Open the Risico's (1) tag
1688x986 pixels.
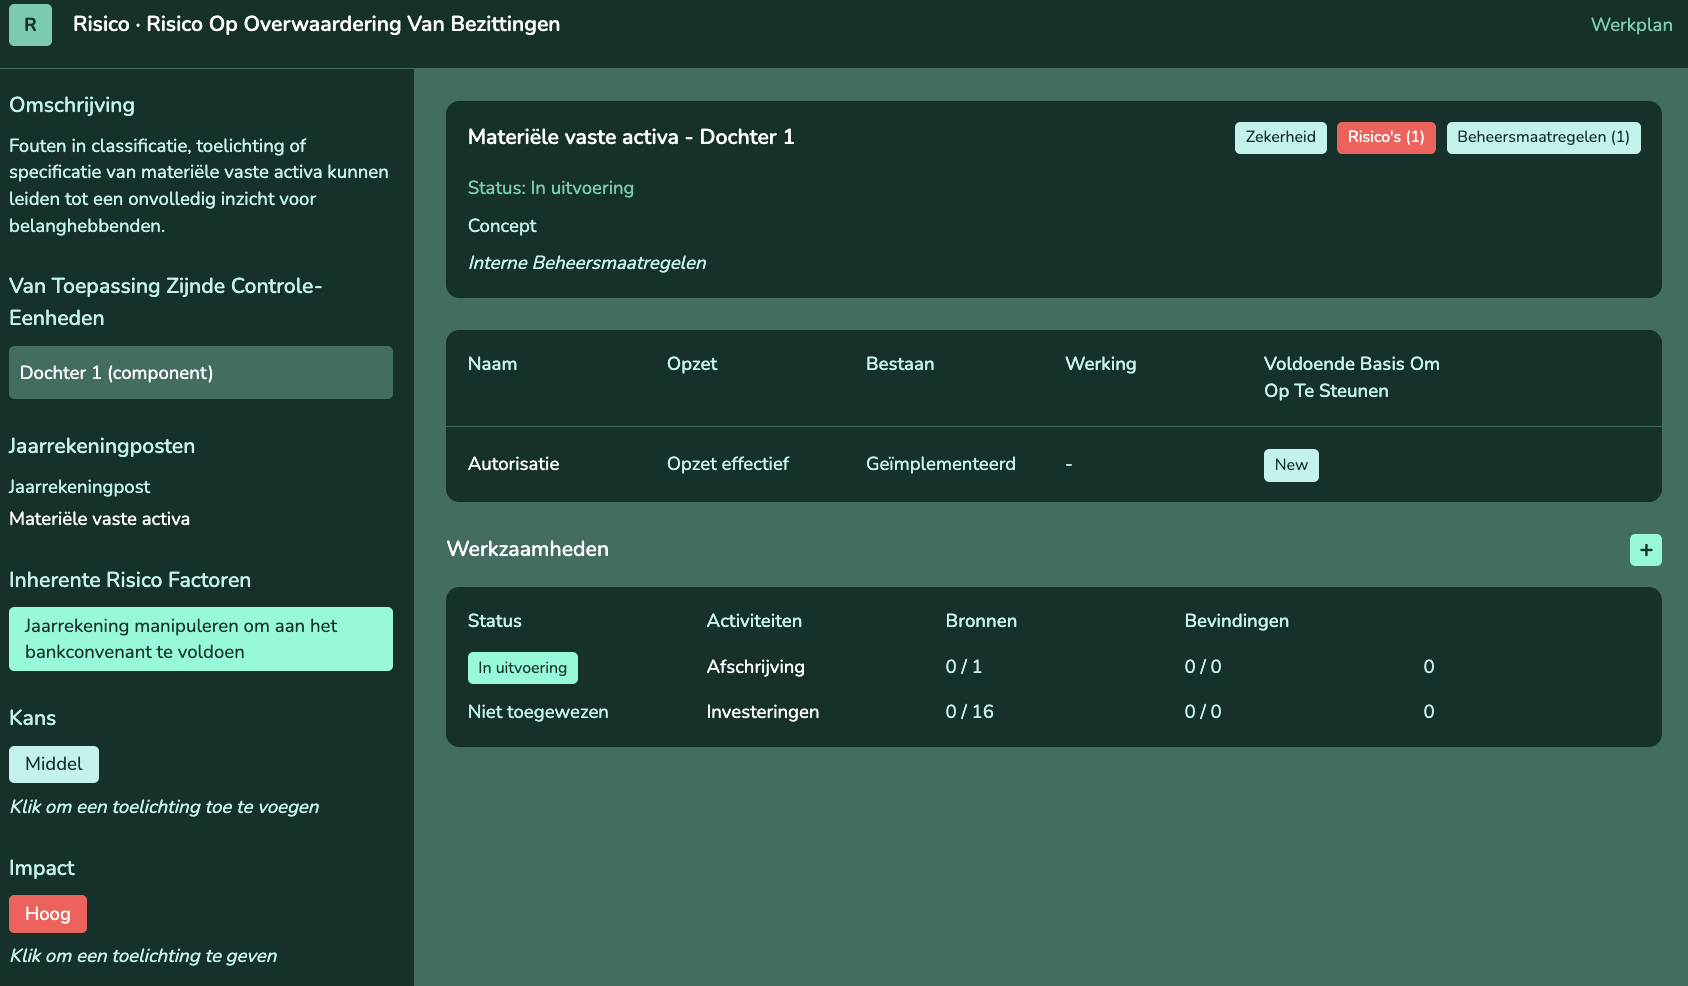[x=1385, y=138]
